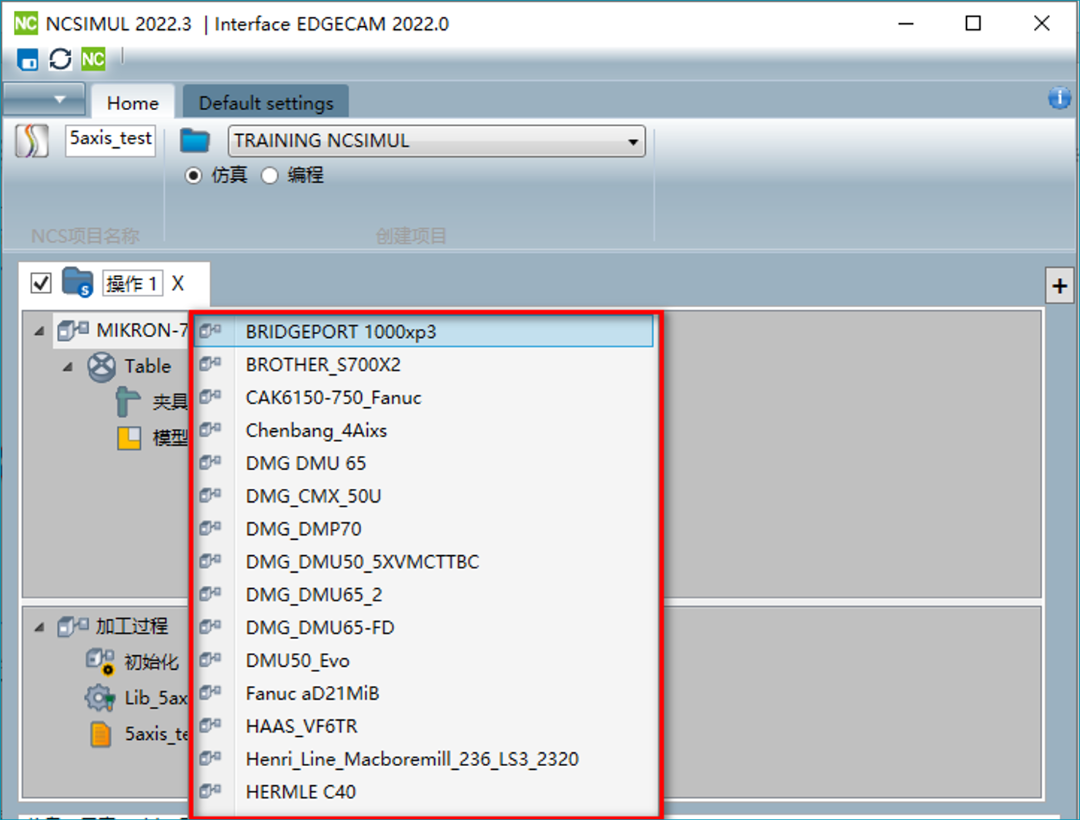Click the 加工过程 machine icon
Image resolution: width=1080 pixels, height=820 pixels.
pyautogui.click(x=73, y=626)
